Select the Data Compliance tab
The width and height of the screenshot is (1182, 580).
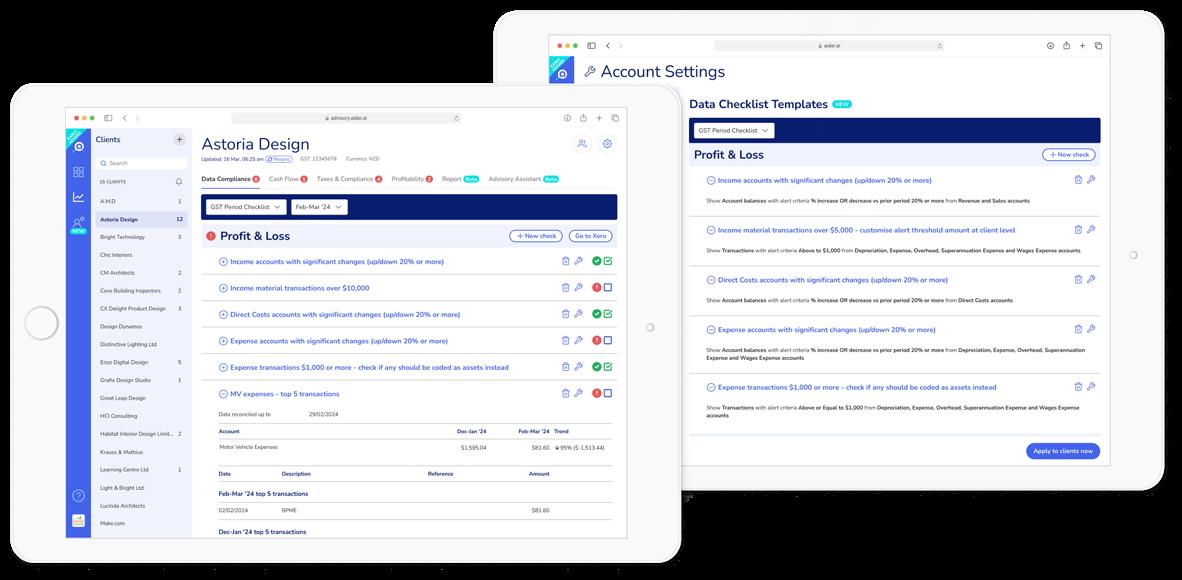pyautogui.click(x=230, y=179)
